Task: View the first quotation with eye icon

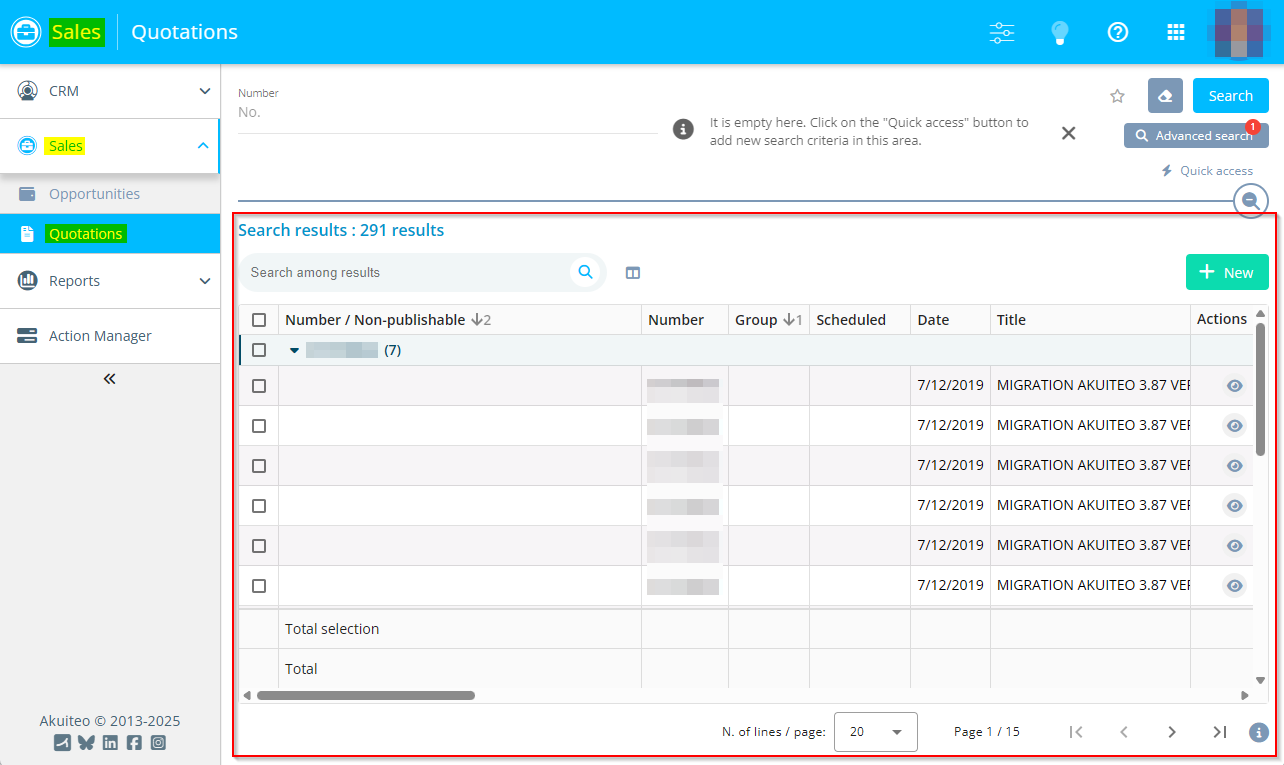Action: point(1235,386)
